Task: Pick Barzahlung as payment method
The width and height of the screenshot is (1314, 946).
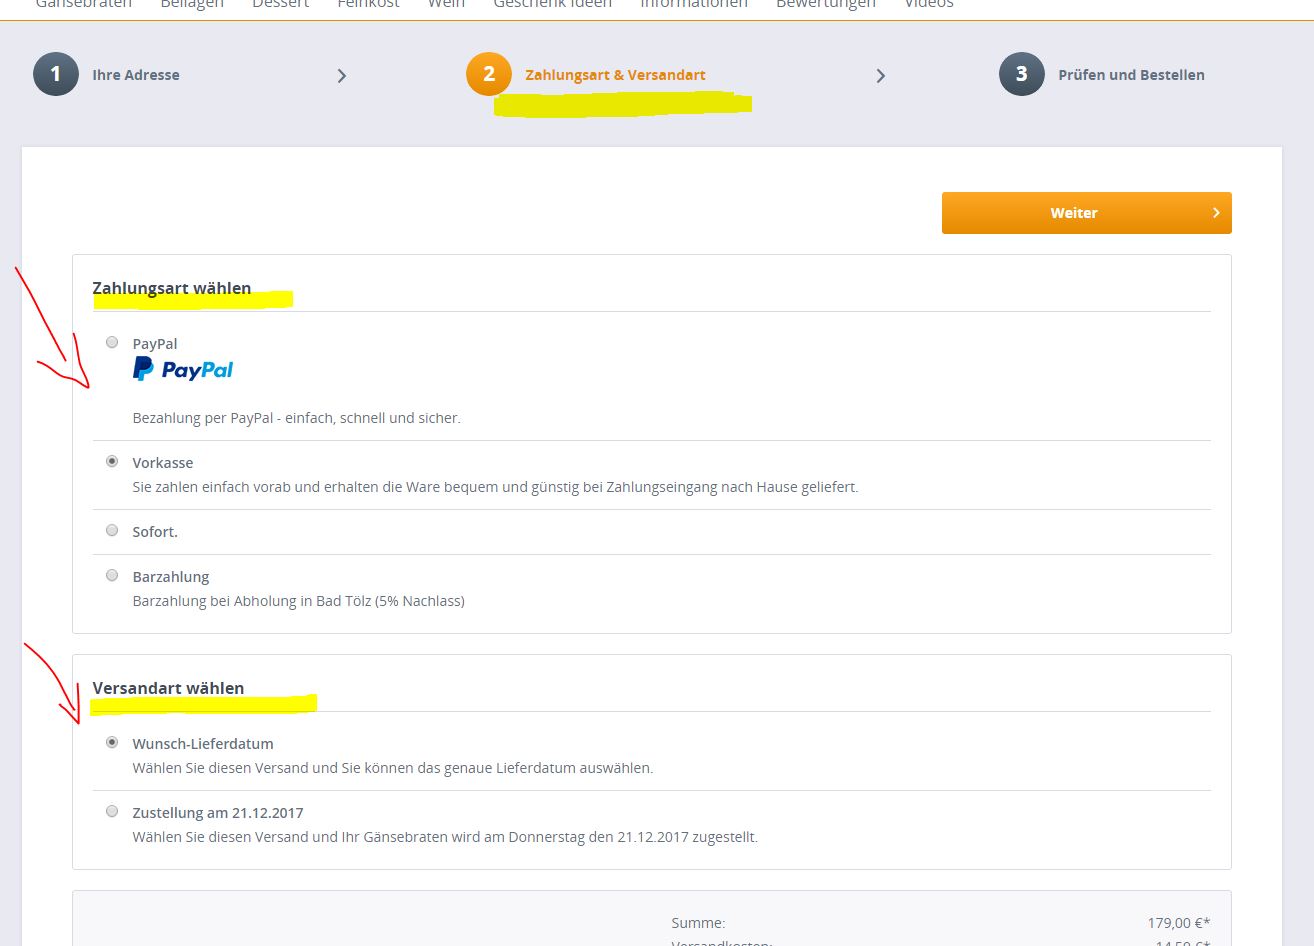Action: pos(112,576)
